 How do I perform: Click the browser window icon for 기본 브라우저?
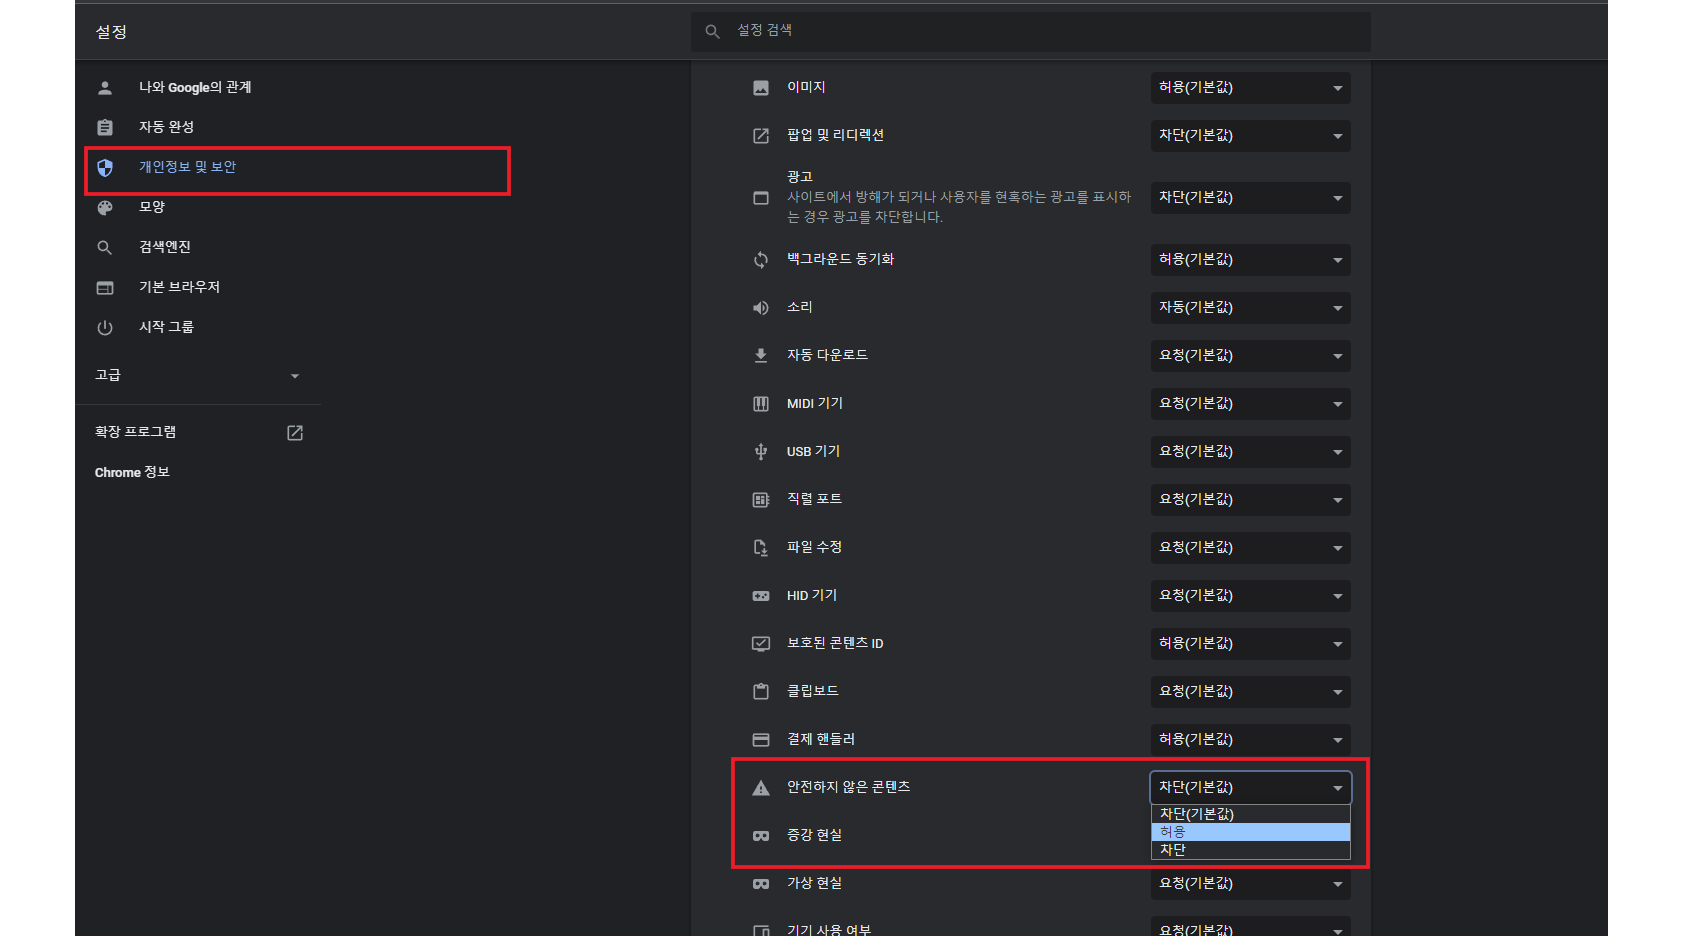point(105,288)
